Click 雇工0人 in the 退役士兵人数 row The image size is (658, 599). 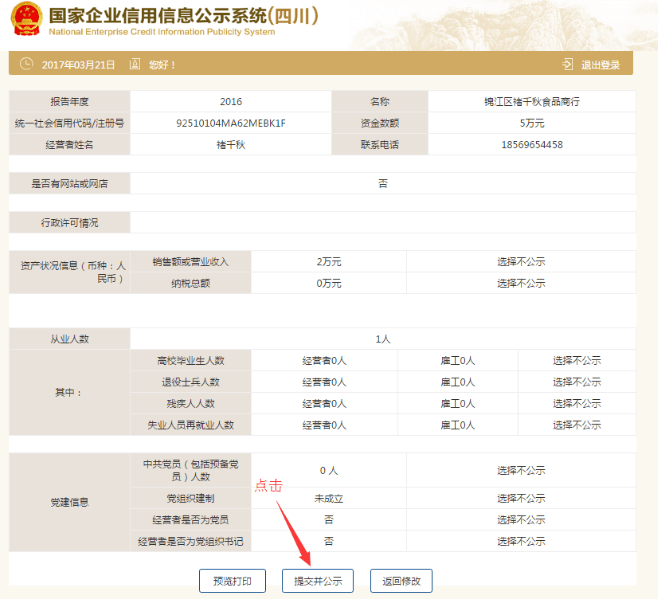(x=457, y=382)
